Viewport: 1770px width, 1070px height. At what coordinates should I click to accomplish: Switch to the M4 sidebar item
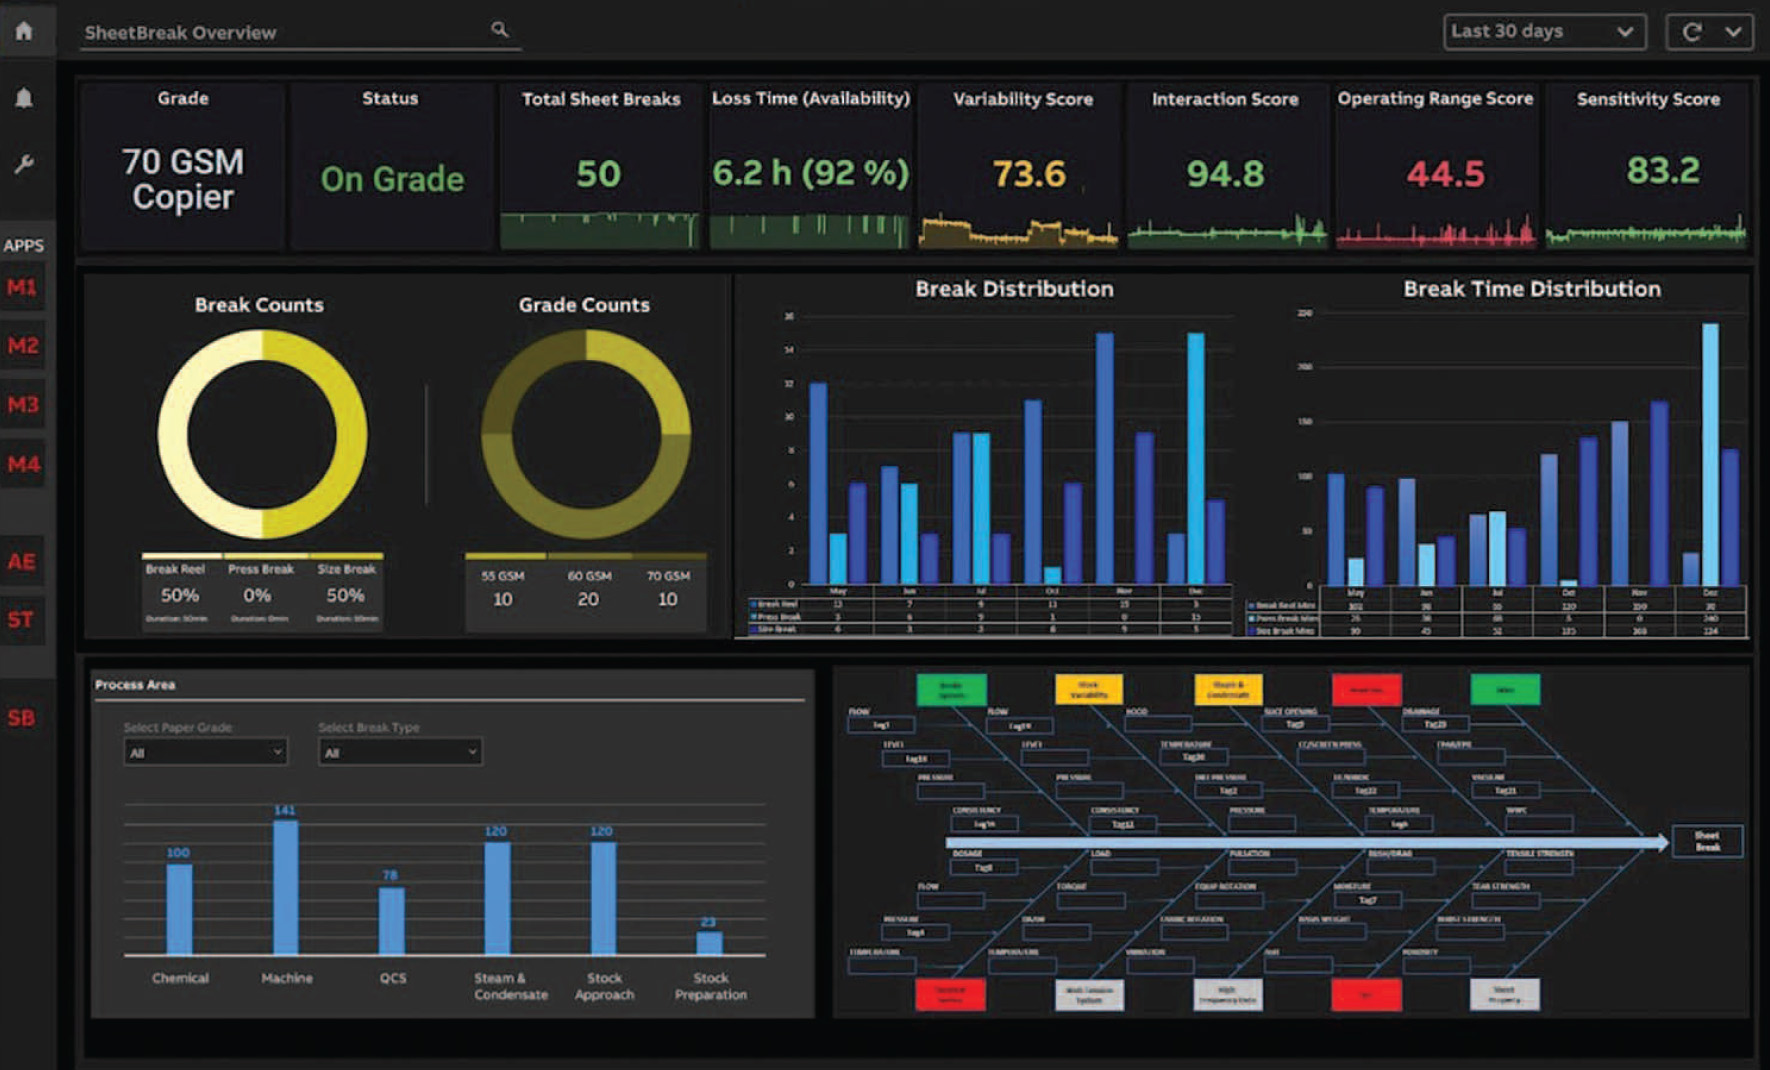pyautogui.click(x=23, y=464)
